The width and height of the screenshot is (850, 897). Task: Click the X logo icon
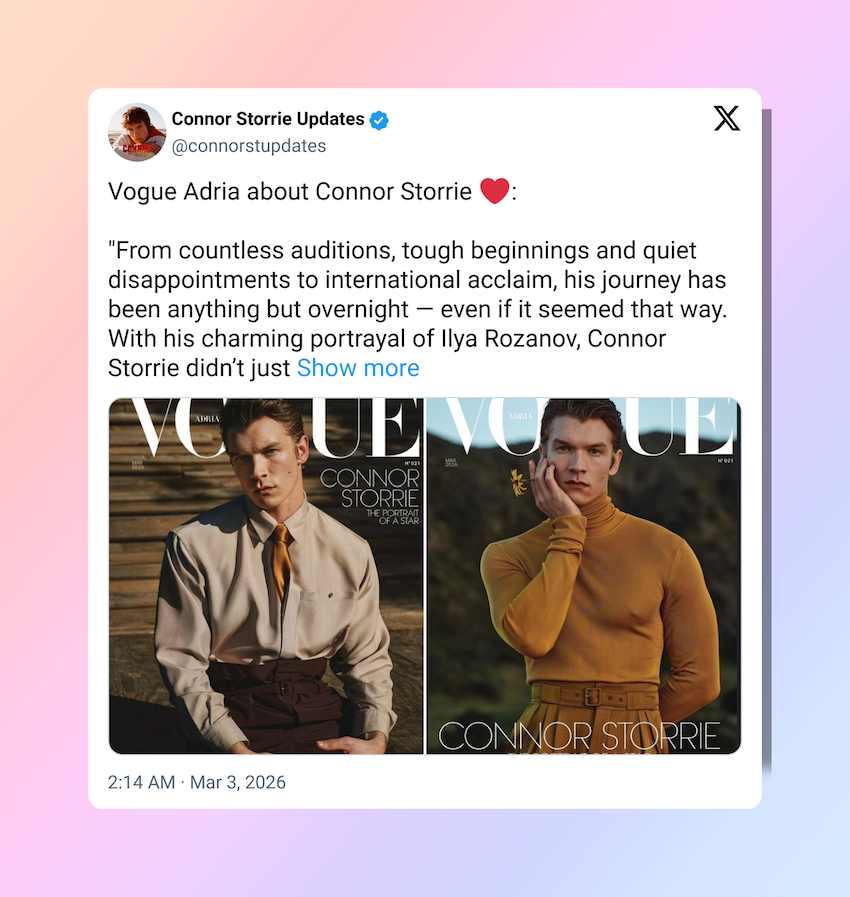(726, 118)
